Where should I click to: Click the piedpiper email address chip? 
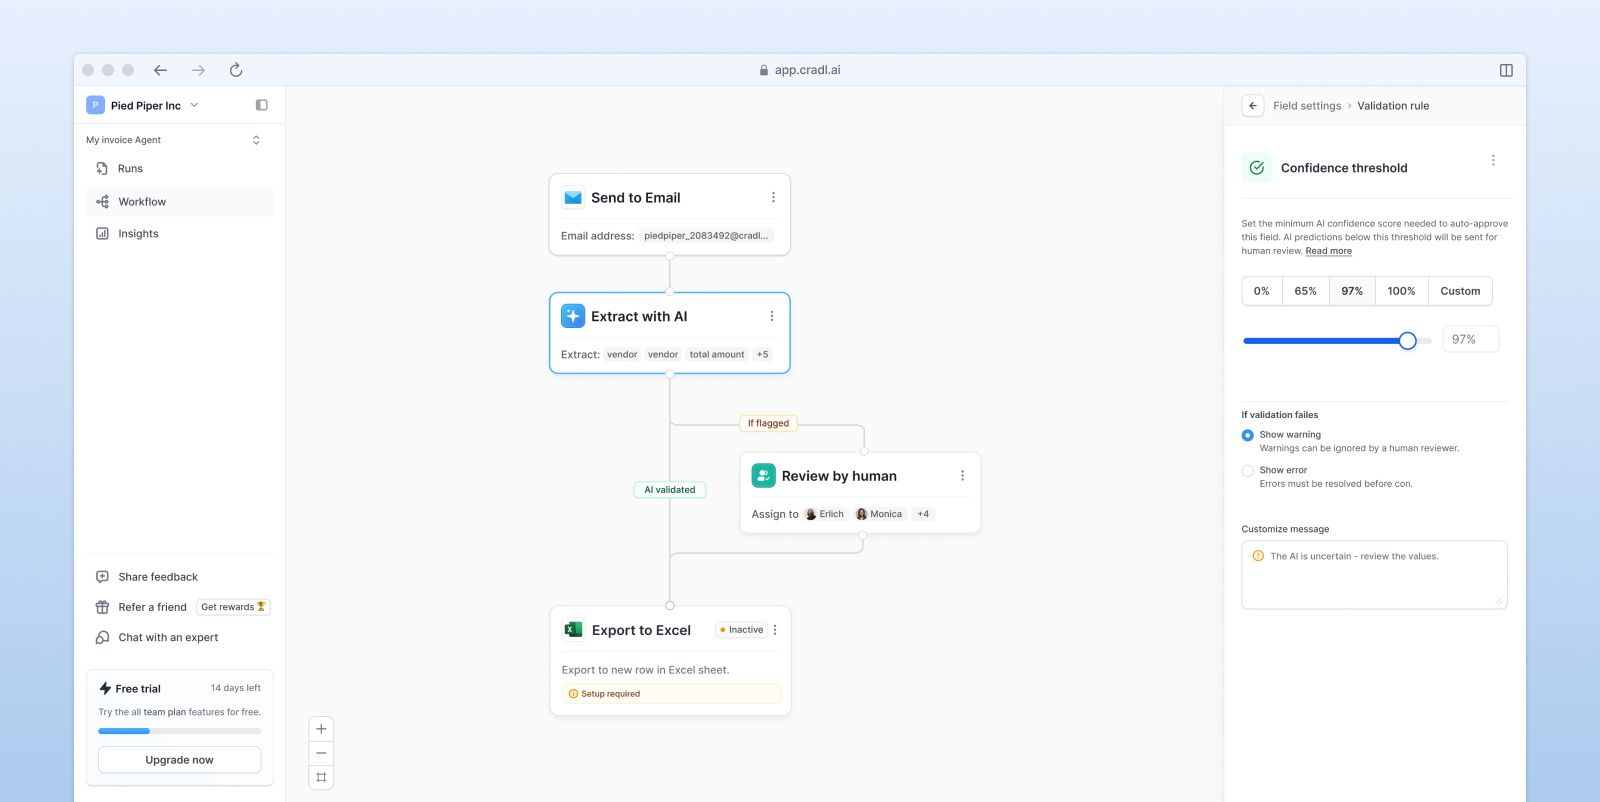coord(706,236)
